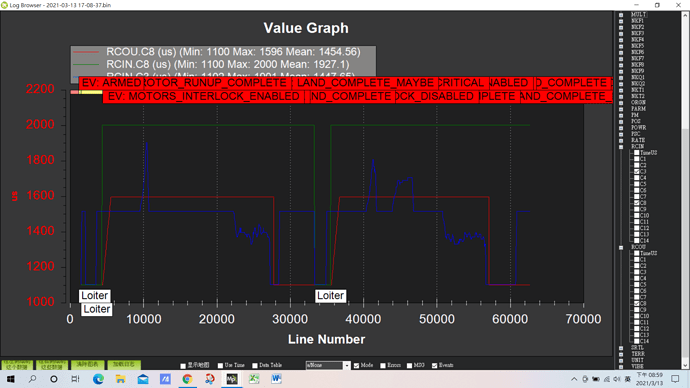Toggle the Mode checkbox
This screenshot has width=690, height=388.
click(x=356, y=365)
